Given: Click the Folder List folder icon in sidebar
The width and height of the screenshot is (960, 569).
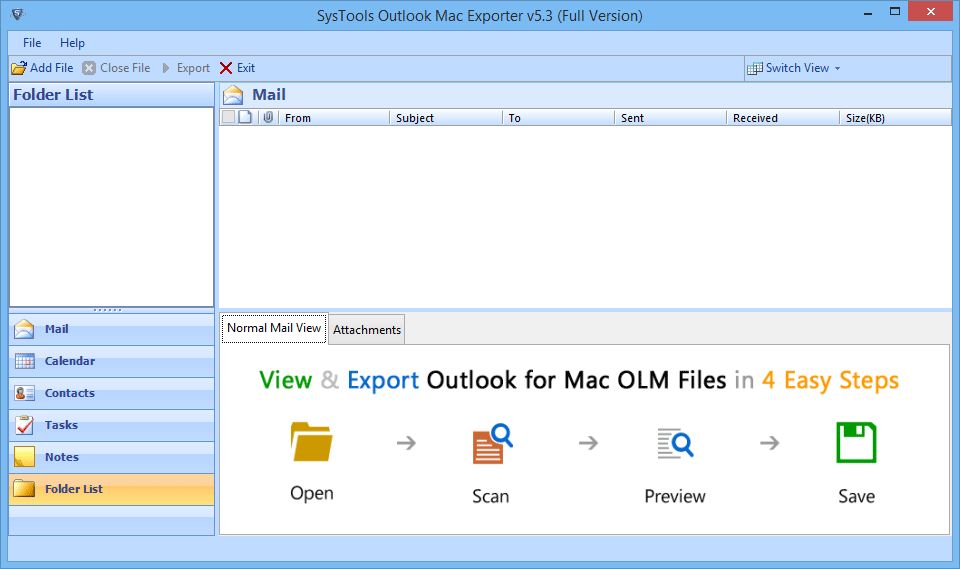Looking at the screenshot, I should (24, 488).
